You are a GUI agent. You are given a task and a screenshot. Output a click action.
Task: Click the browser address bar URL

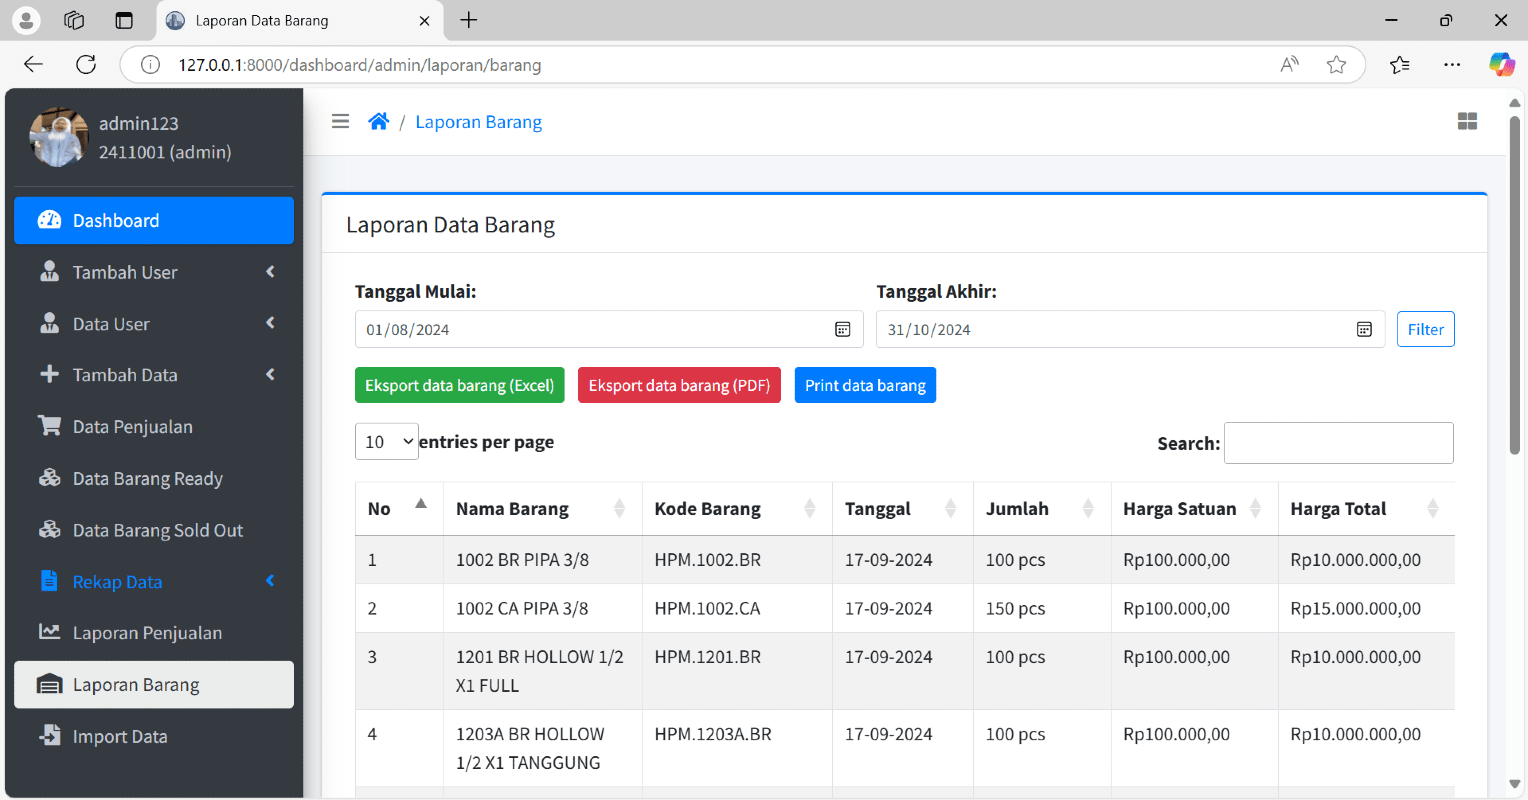[360, 64]
